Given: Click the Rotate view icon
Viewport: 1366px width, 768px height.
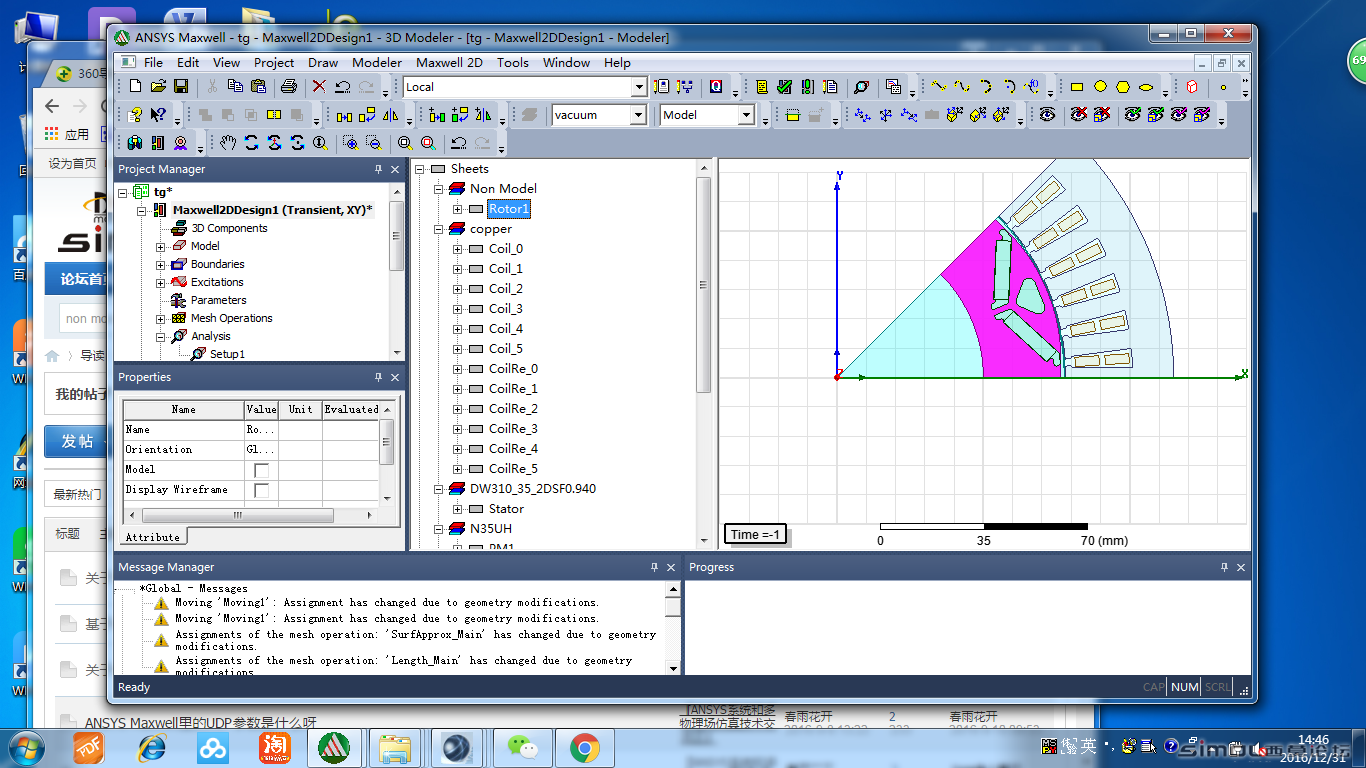Looking at the screenshot, I should click(x=251, y=143).
